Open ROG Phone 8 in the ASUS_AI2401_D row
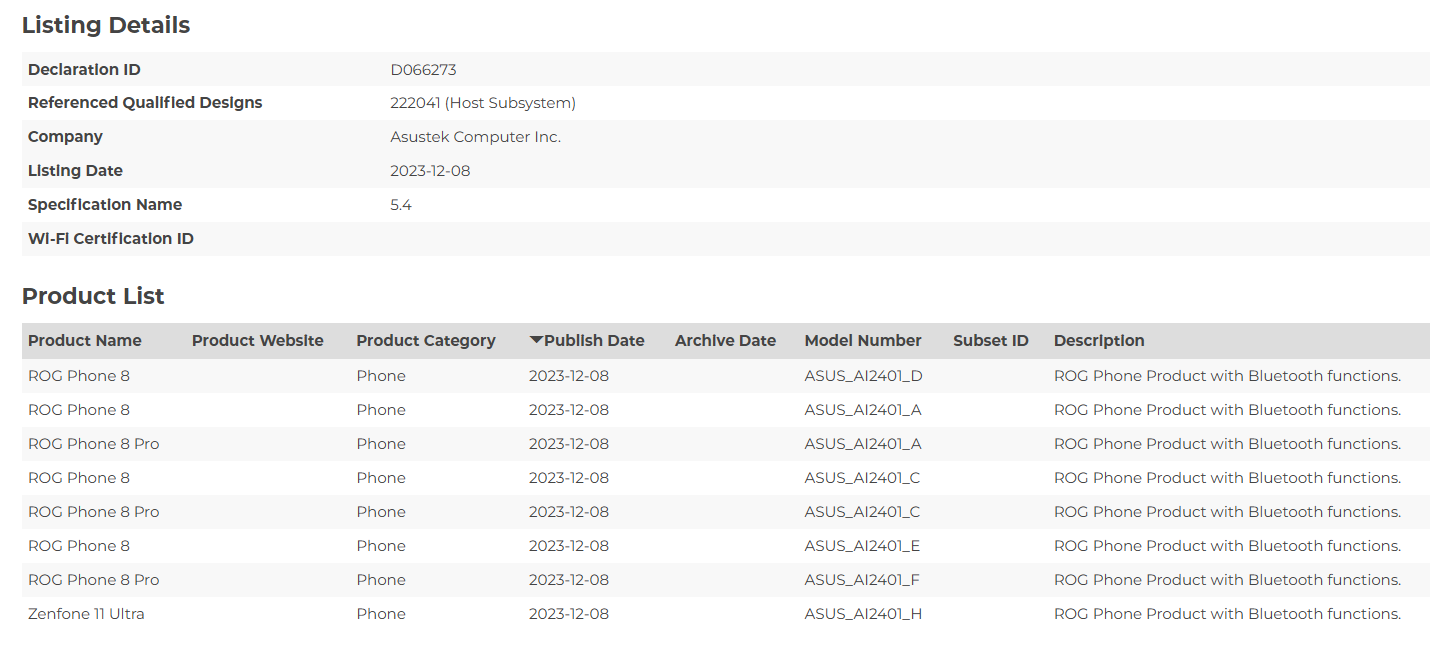 (79, 376)
